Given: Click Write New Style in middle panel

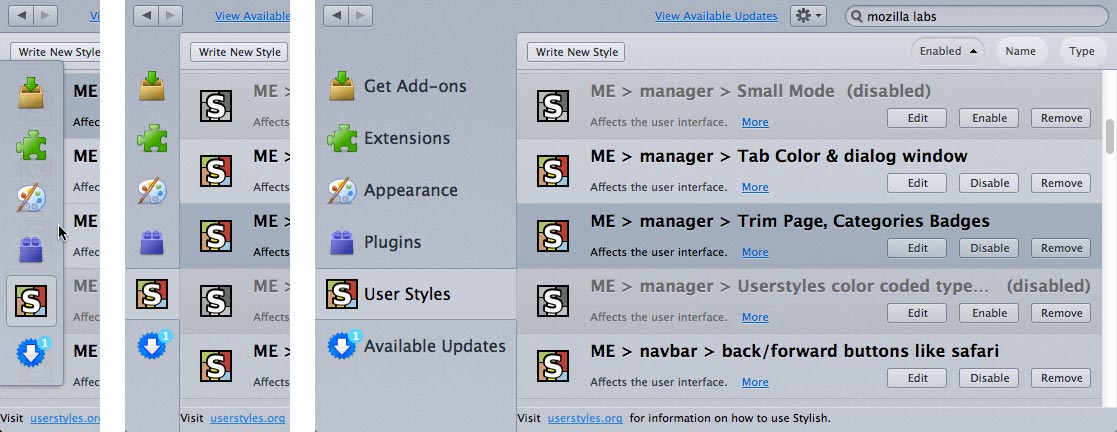Looking at the screenshot, I should pos(239,52).
